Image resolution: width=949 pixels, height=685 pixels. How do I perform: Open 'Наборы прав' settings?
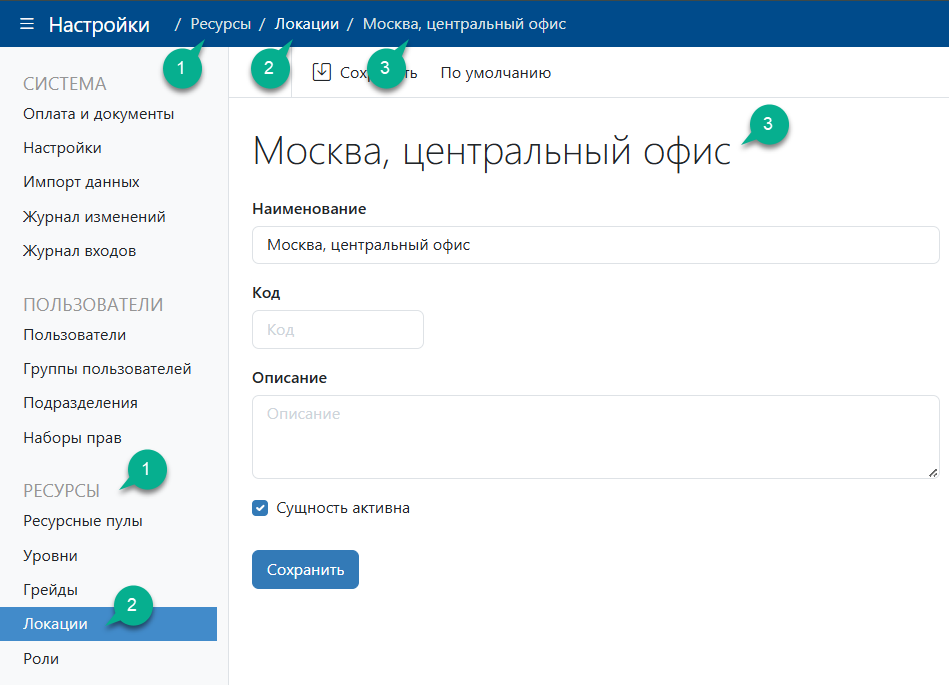[72, 438]
